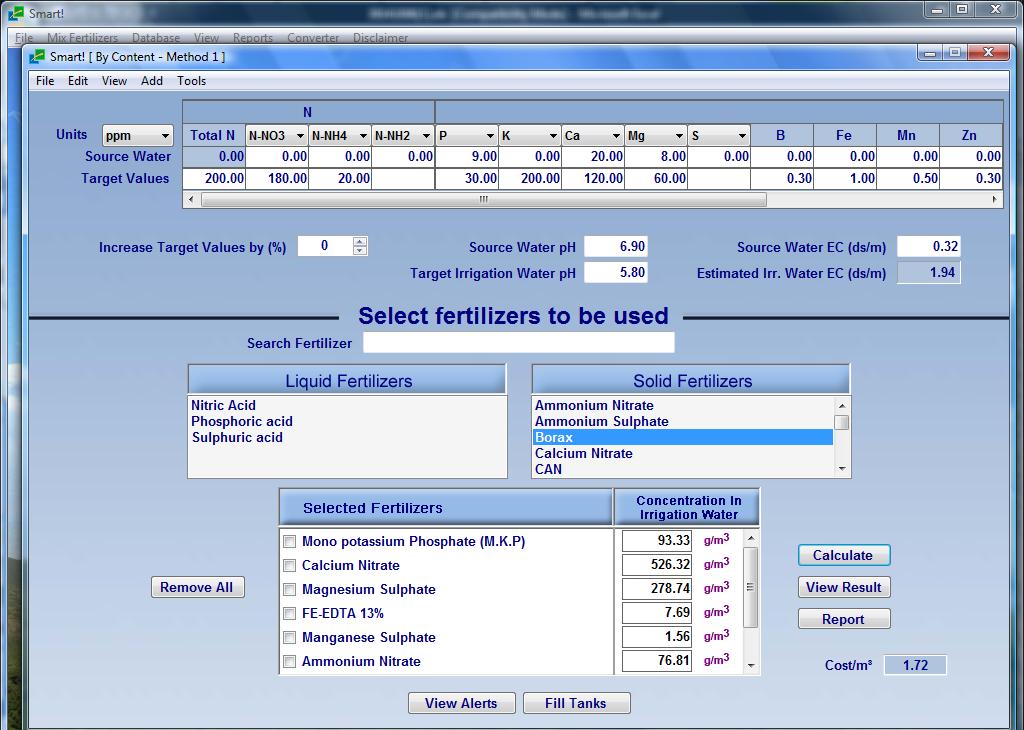This screenshot has width=1024, height=730.
Task: Click the Solid Fertilizers list scroll-down arrow
Action: [x=842, y=469]
